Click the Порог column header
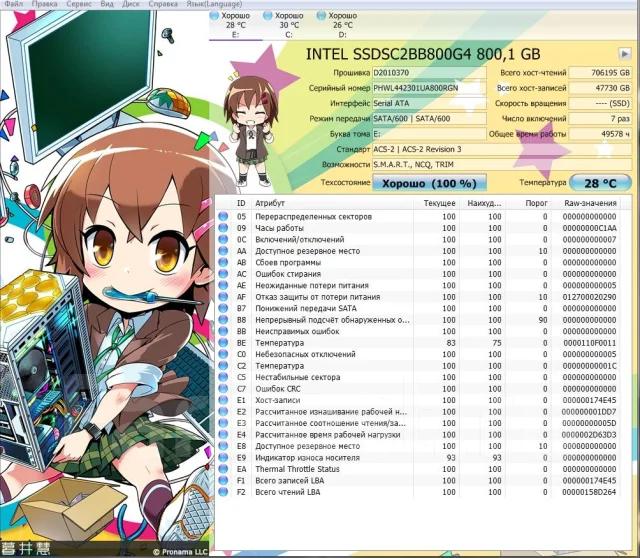 [529, 203]
